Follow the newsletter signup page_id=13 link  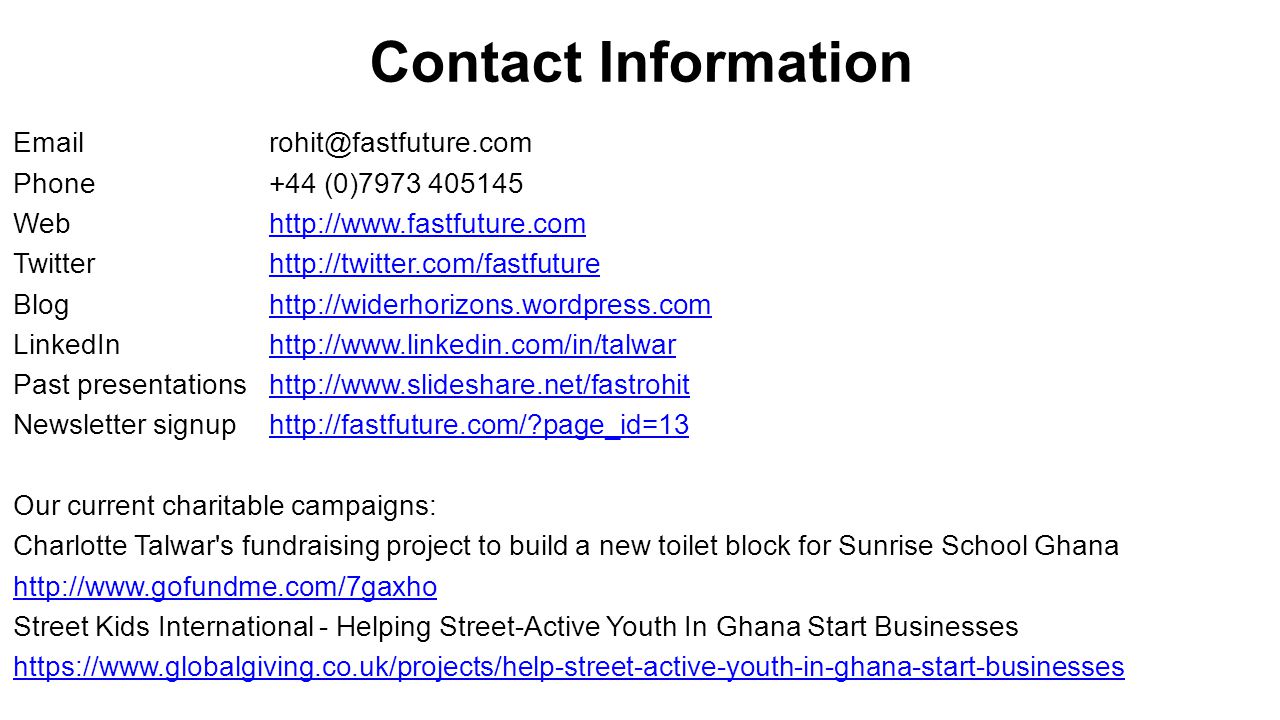[479, 426]
